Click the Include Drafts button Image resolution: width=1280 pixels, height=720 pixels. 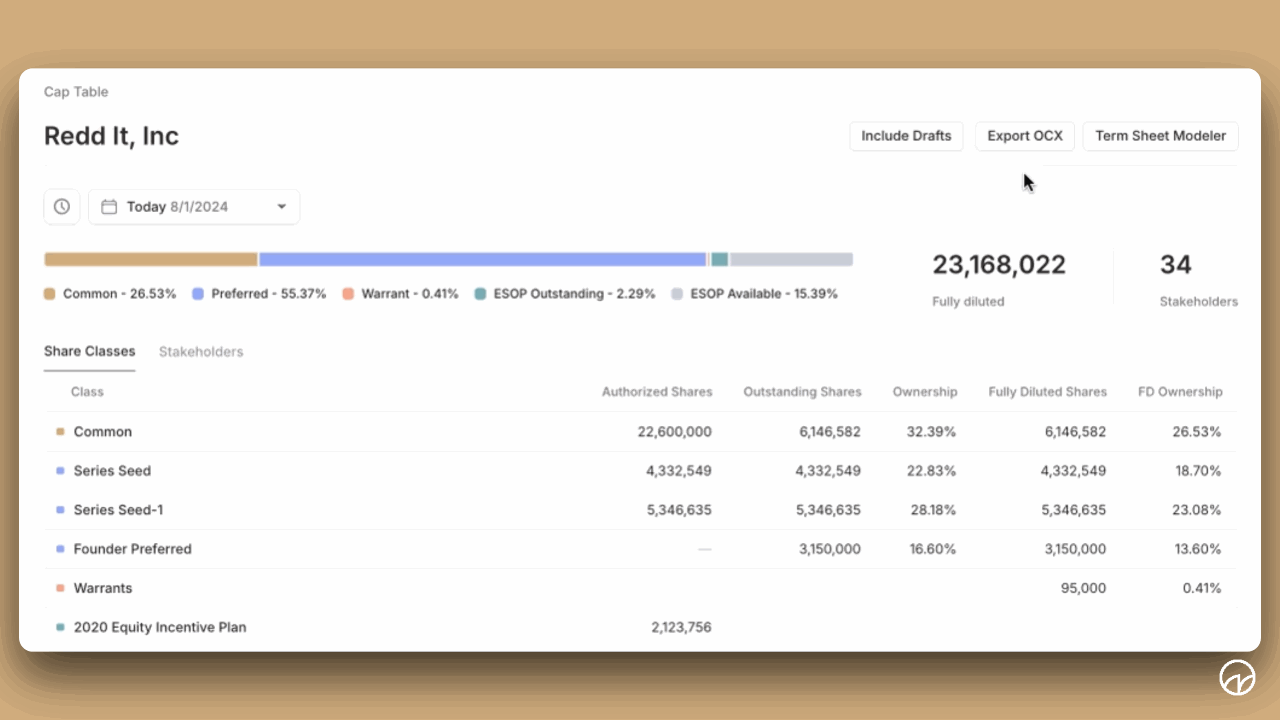pyautogui.click(x=906, y=136)
